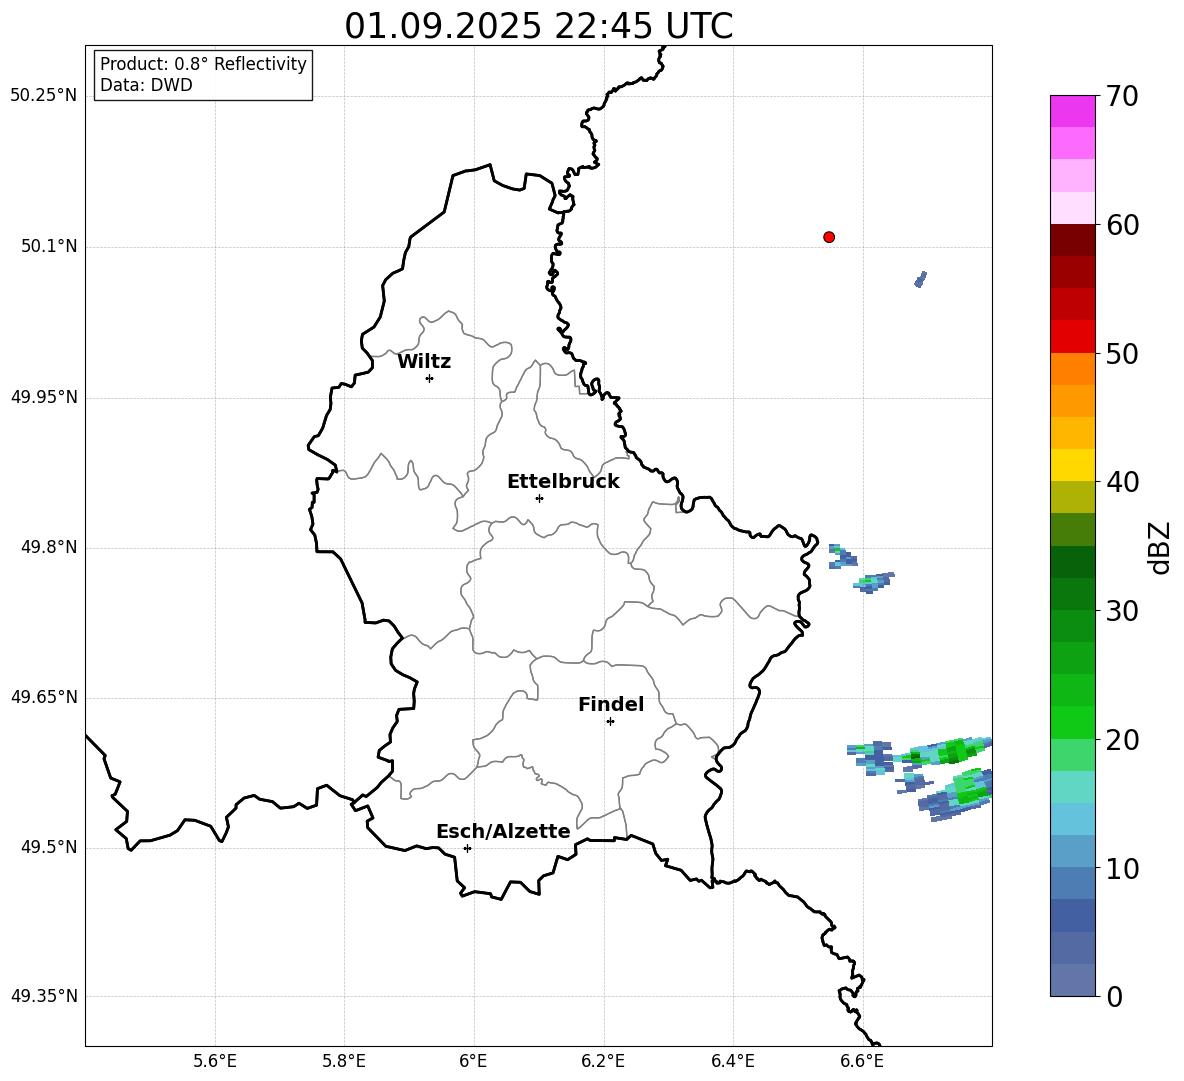1184x1081 pixels.
Task: Click the Ettelbruck station cross marker
Action: click(539, 498)
